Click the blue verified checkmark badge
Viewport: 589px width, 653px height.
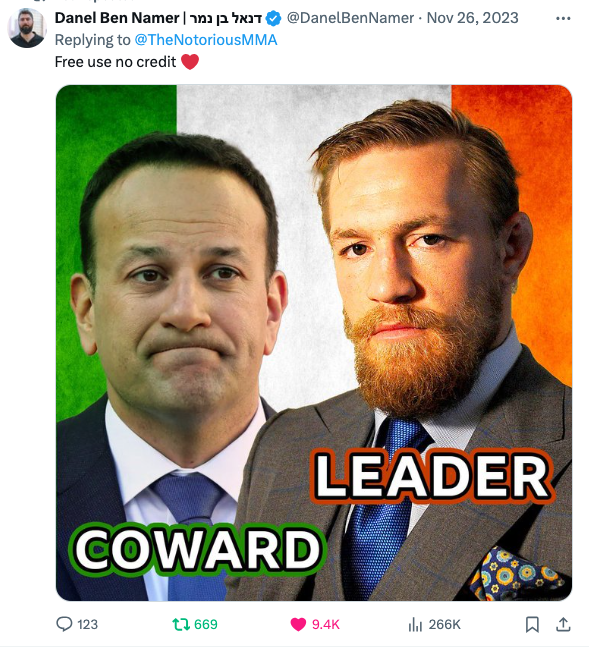tap(273, 18)
